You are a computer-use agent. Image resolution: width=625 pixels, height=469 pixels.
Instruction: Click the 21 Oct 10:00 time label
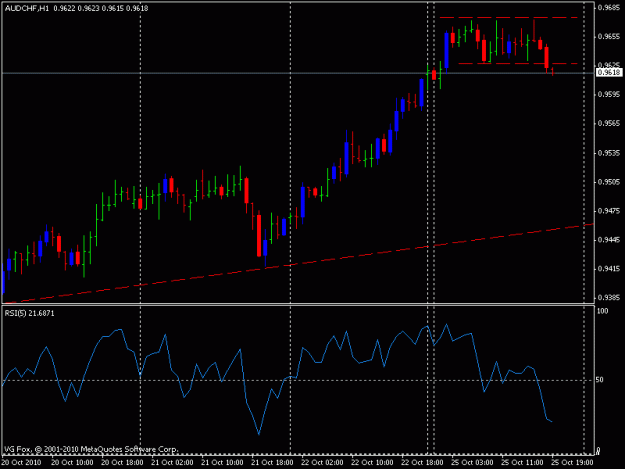click(222, 463)
